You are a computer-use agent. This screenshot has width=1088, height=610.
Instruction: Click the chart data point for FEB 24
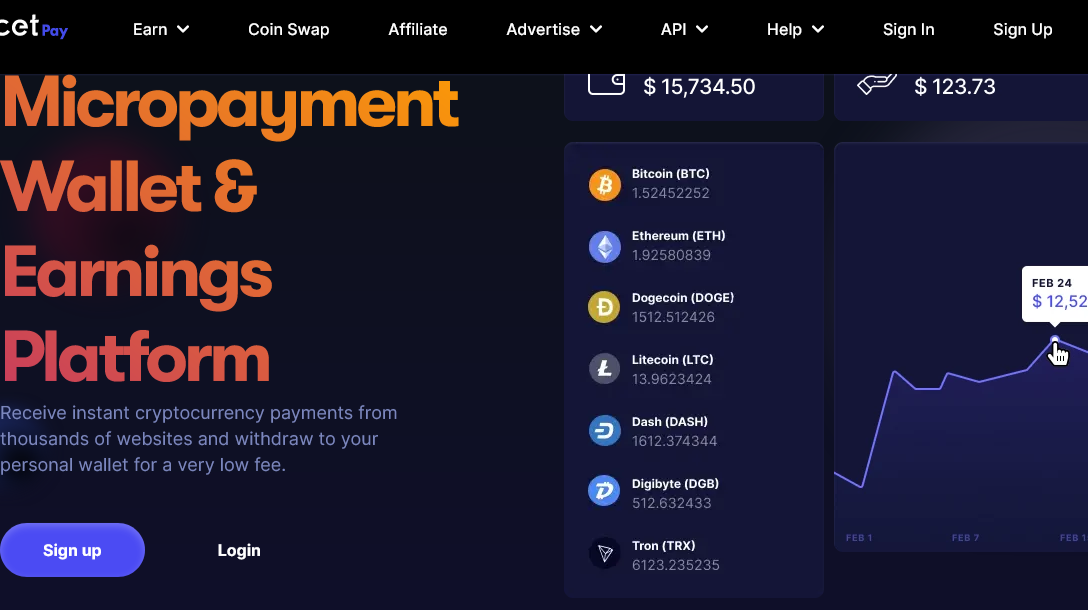tap(1055, 339)
